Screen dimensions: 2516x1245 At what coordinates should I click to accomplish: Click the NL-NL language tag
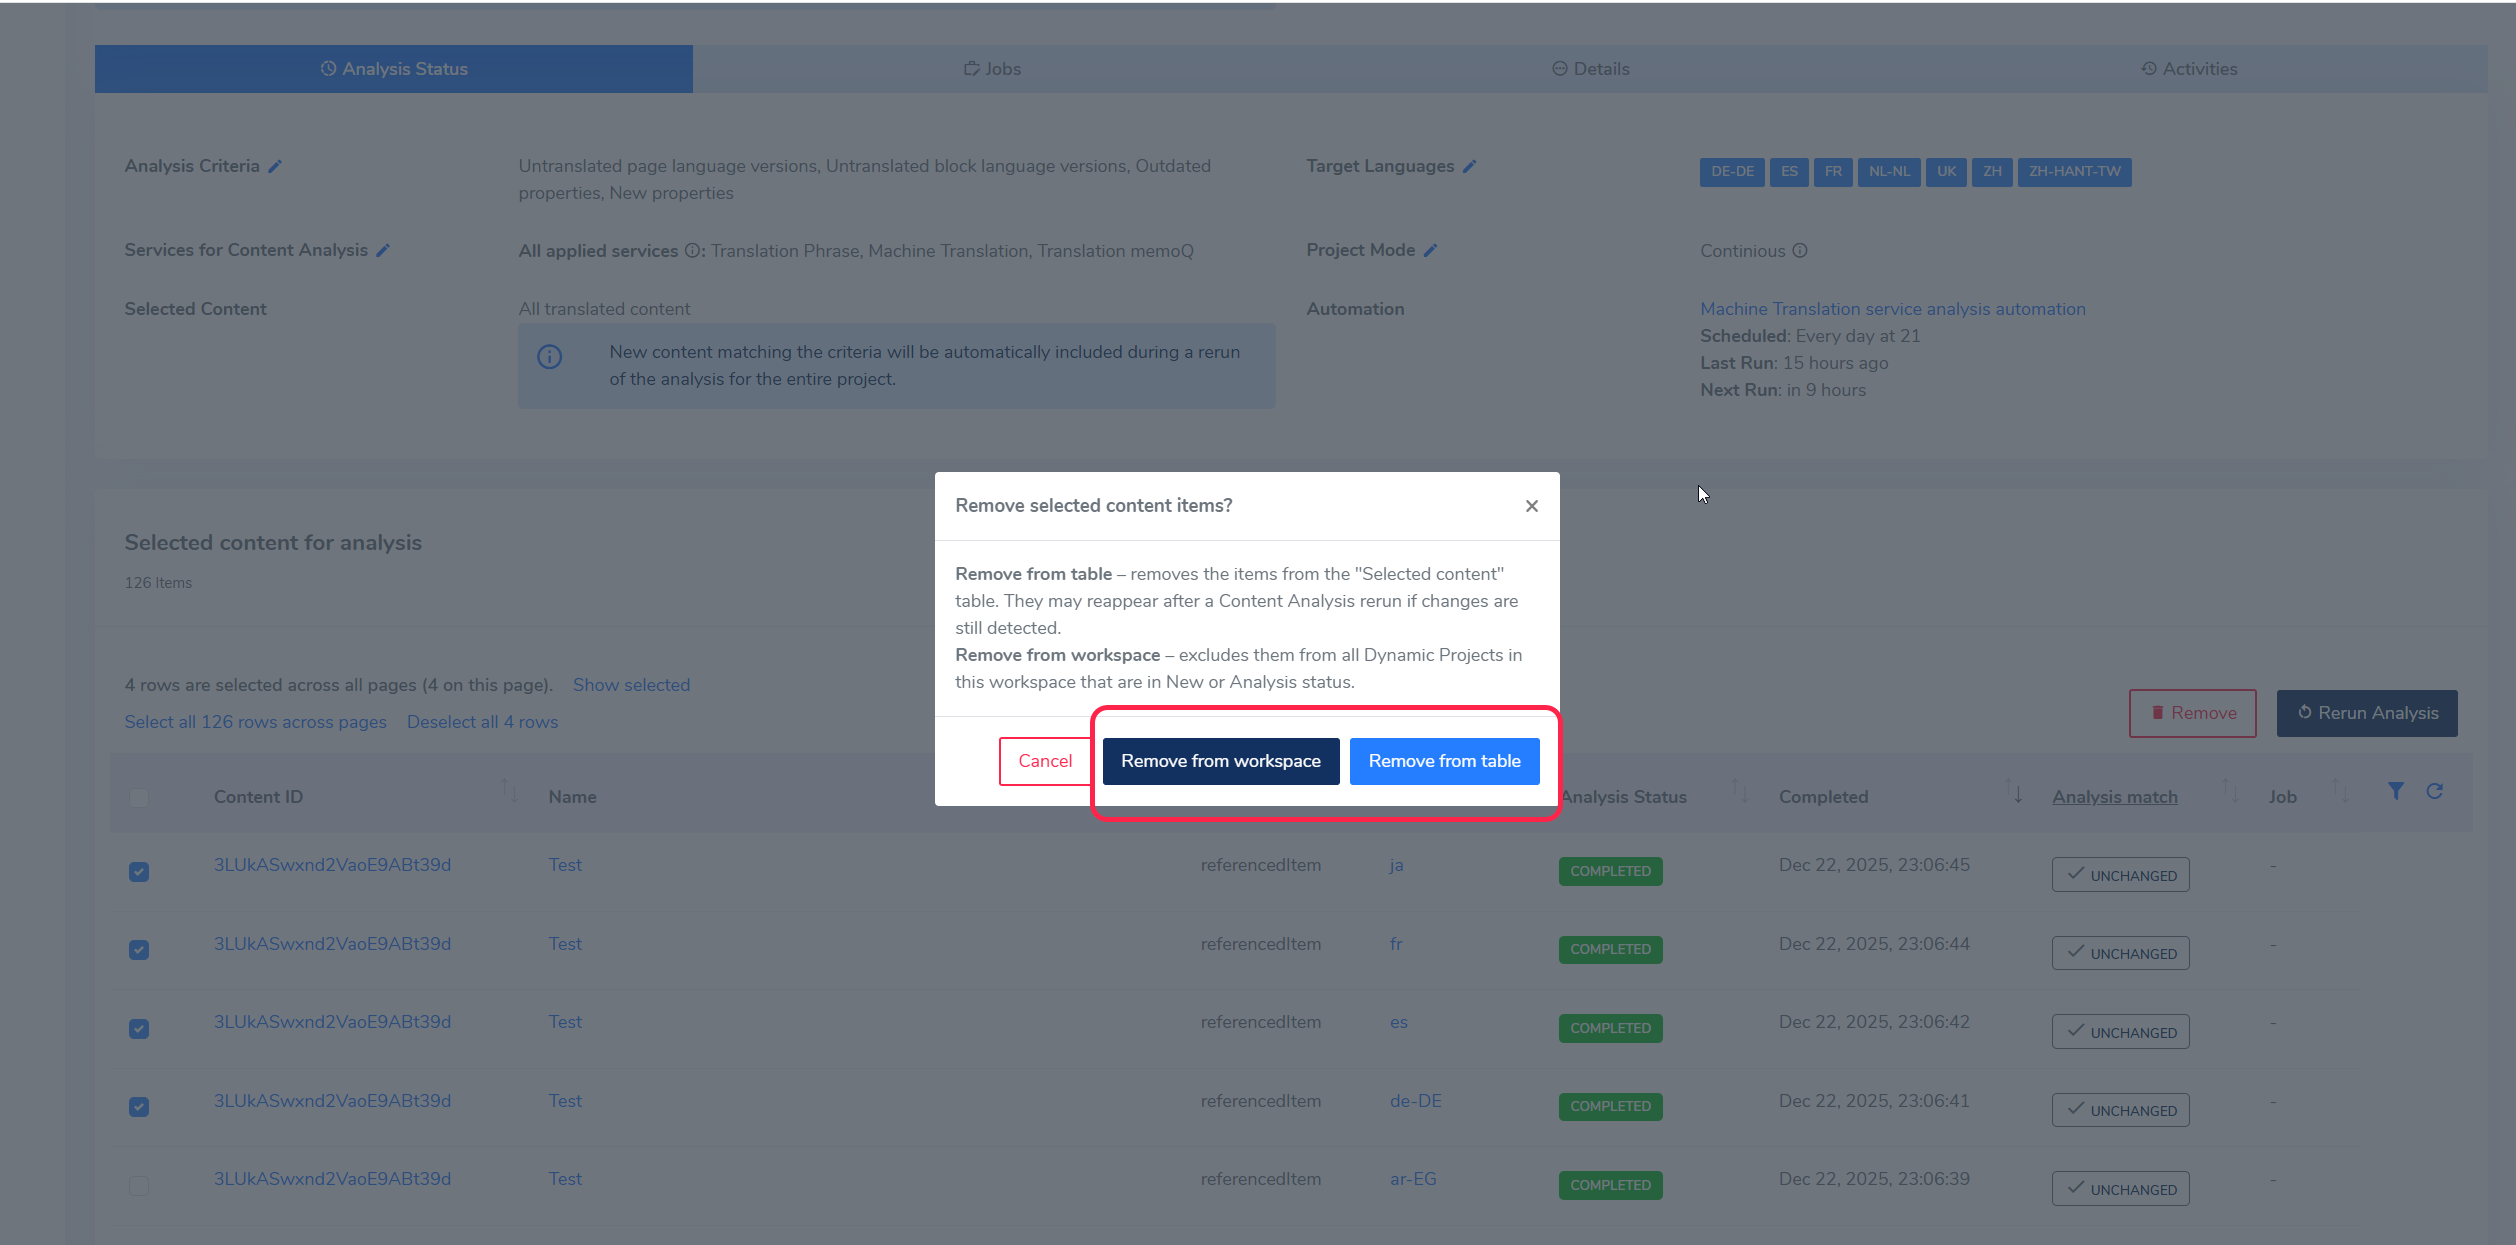pos(1889,172)
